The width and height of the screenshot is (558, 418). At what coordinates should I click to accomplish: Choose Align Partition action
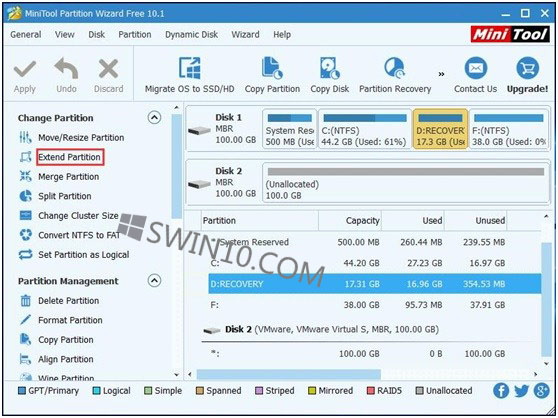point(66,360)
